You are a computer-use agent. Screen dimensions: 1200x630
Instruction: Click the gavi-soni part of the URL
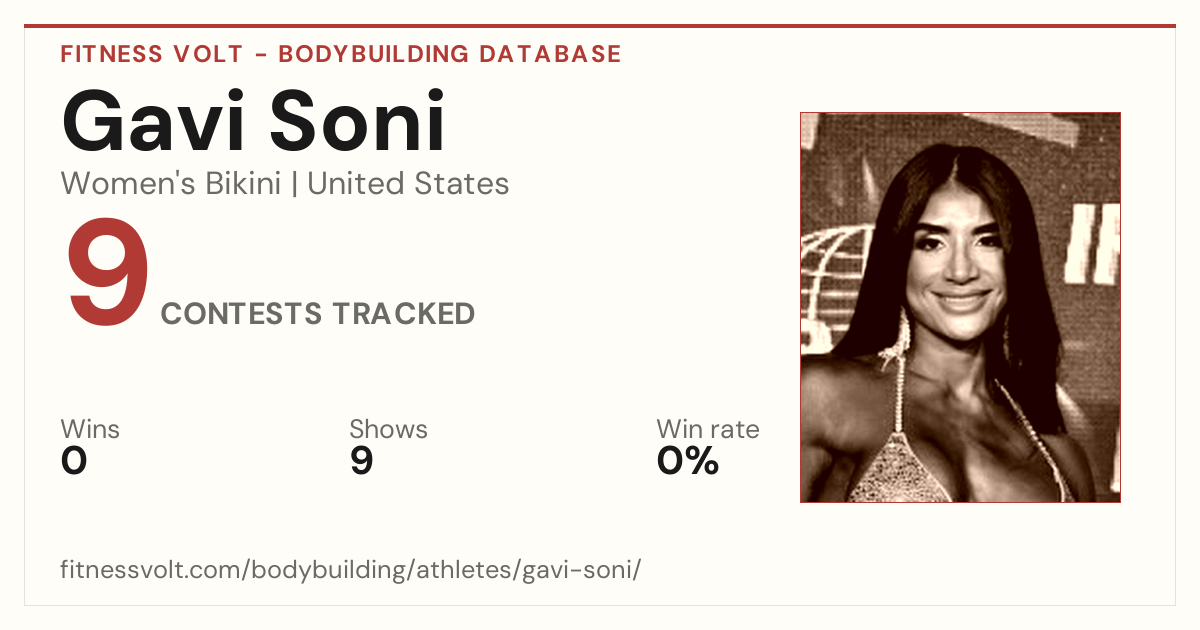581,571
